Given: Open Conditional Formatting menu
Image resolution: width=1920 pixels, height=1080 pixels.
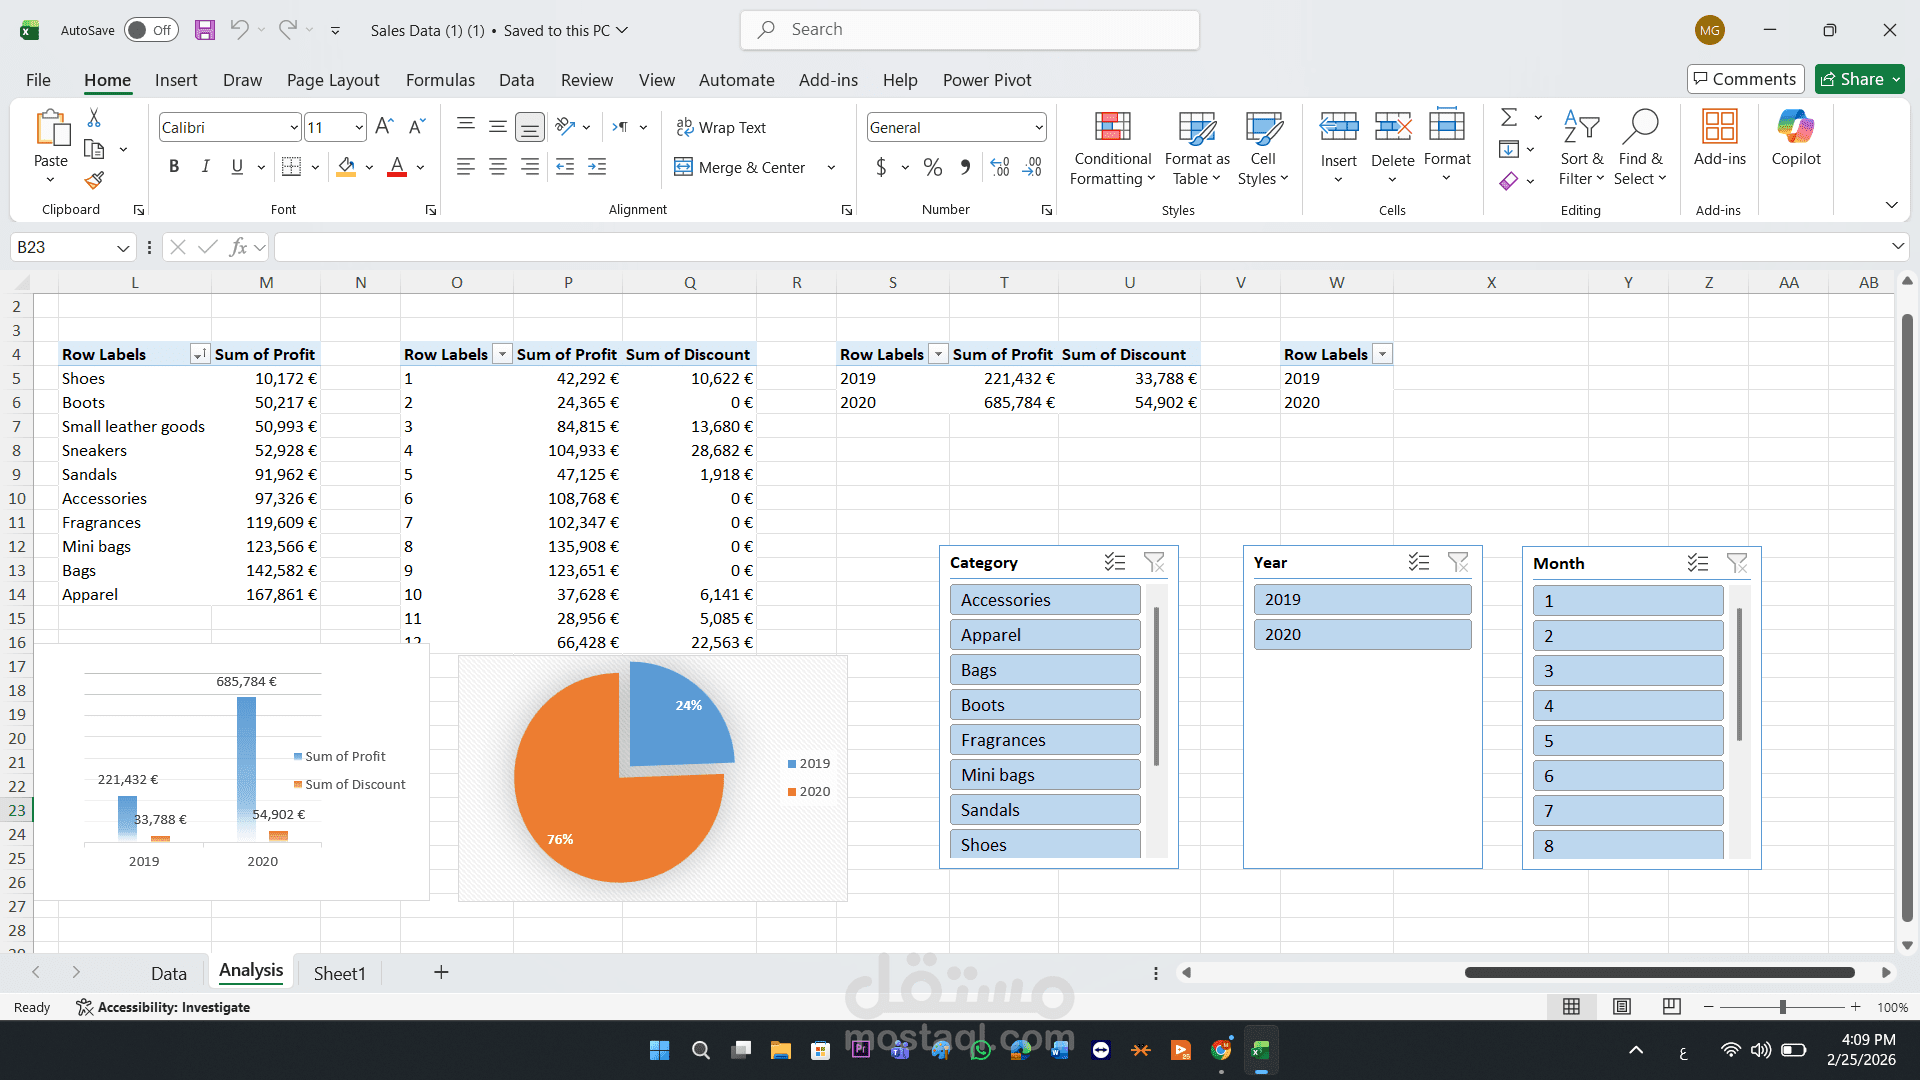Looking at the screenshot, I should [1112, 149].
